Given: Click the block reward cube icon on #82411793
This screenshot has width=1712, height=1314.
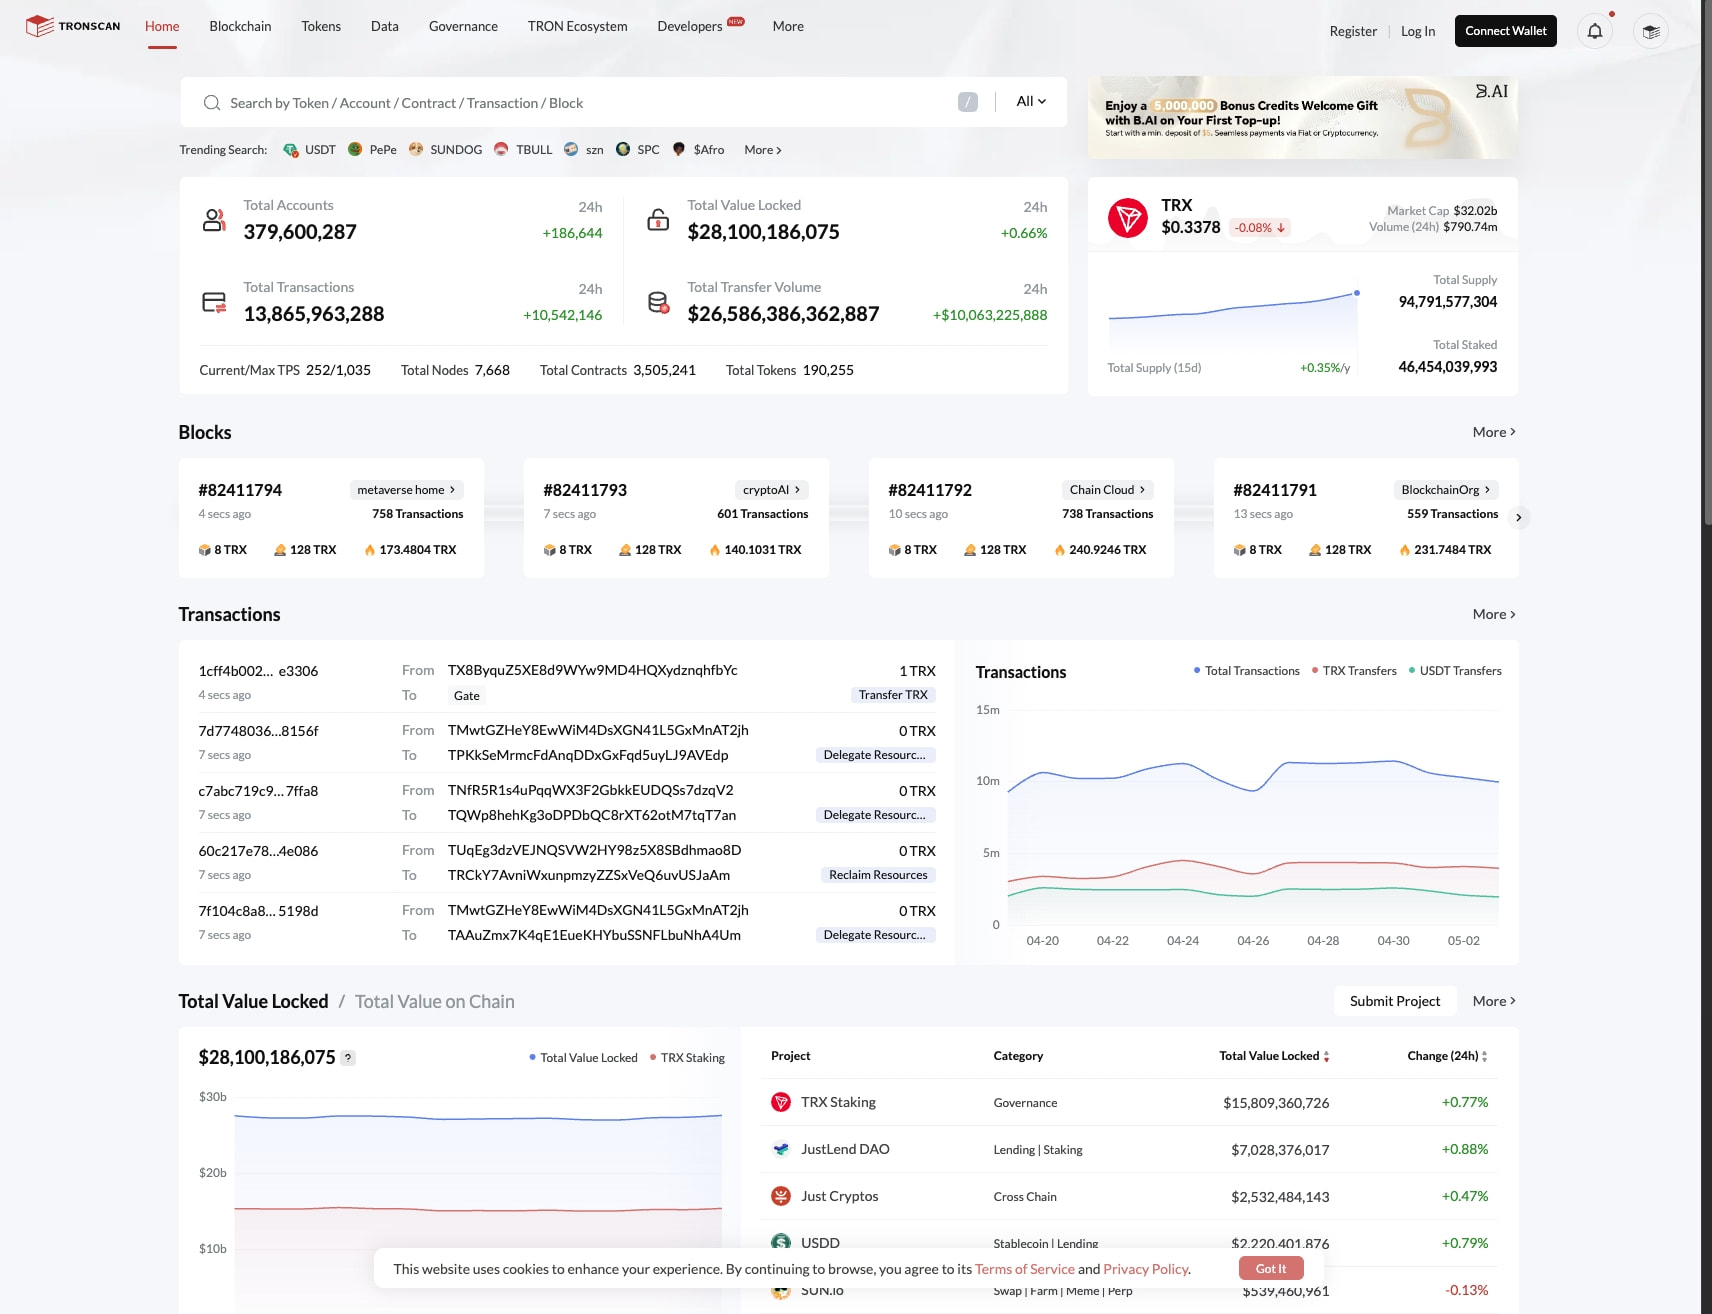Looking at the screenshot, I should point(549,550).
